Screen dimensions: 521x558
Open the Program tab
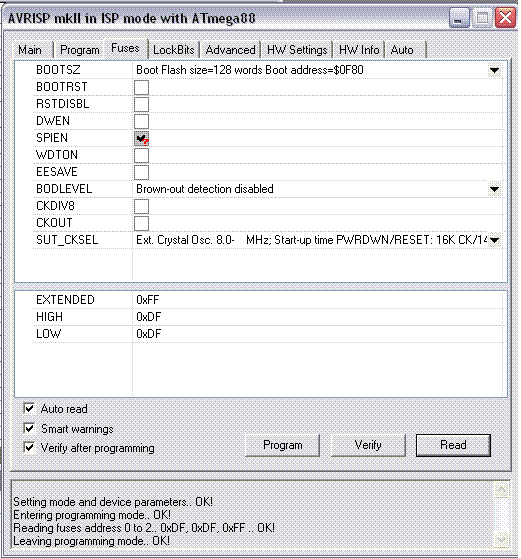click(x=80, y=50)
